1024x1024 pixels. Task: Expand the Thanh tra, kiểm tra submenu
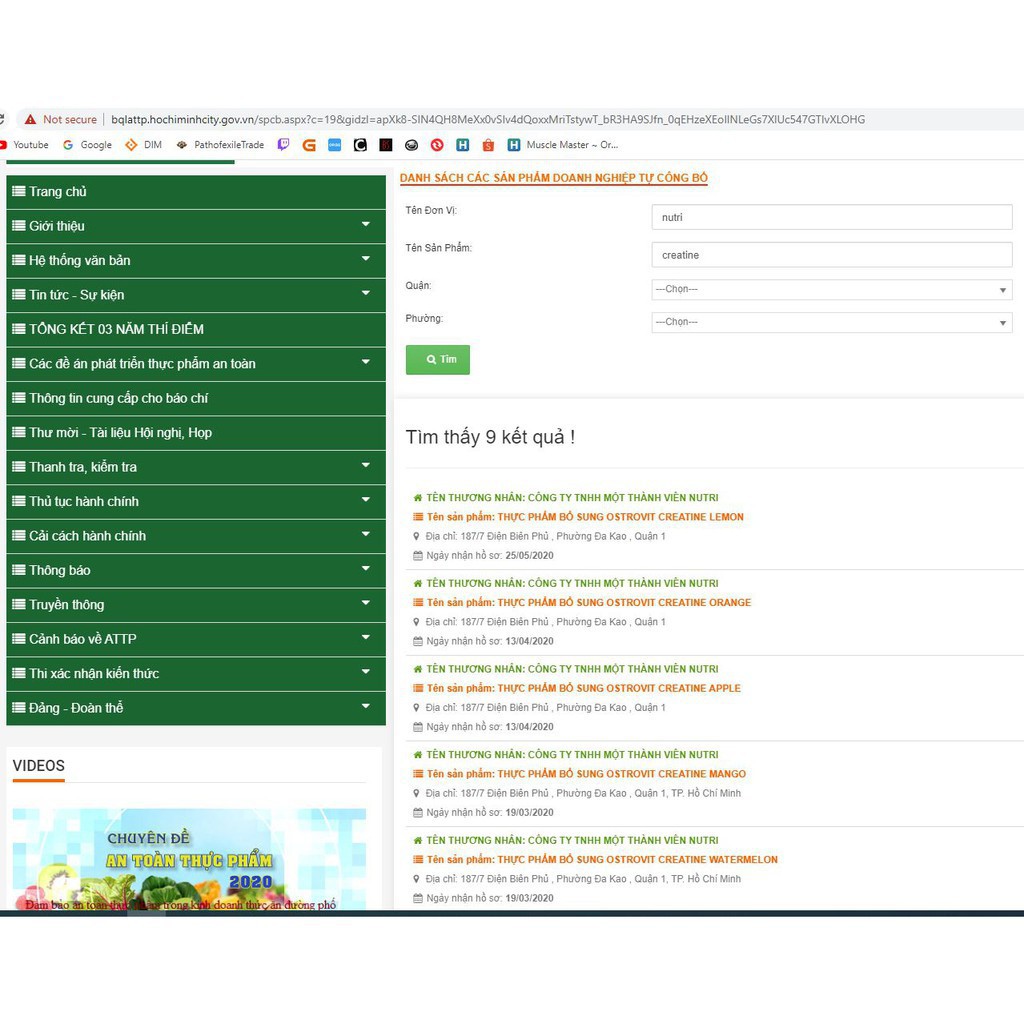[x=366, y=466]
